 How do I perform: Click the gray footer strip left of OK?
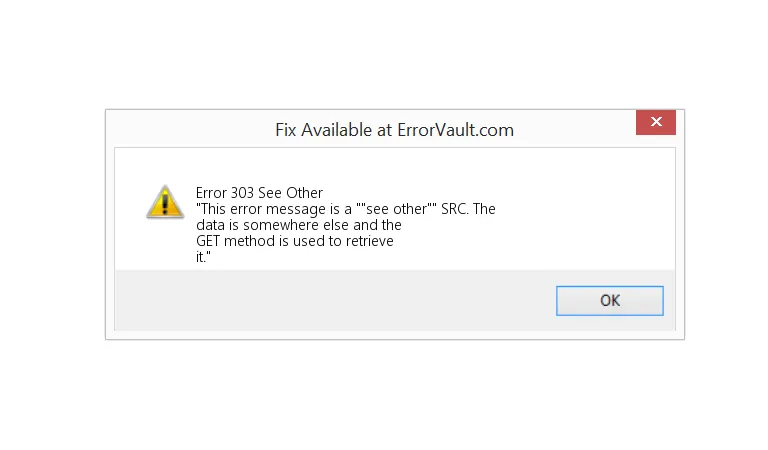click(x=330, y=300)
